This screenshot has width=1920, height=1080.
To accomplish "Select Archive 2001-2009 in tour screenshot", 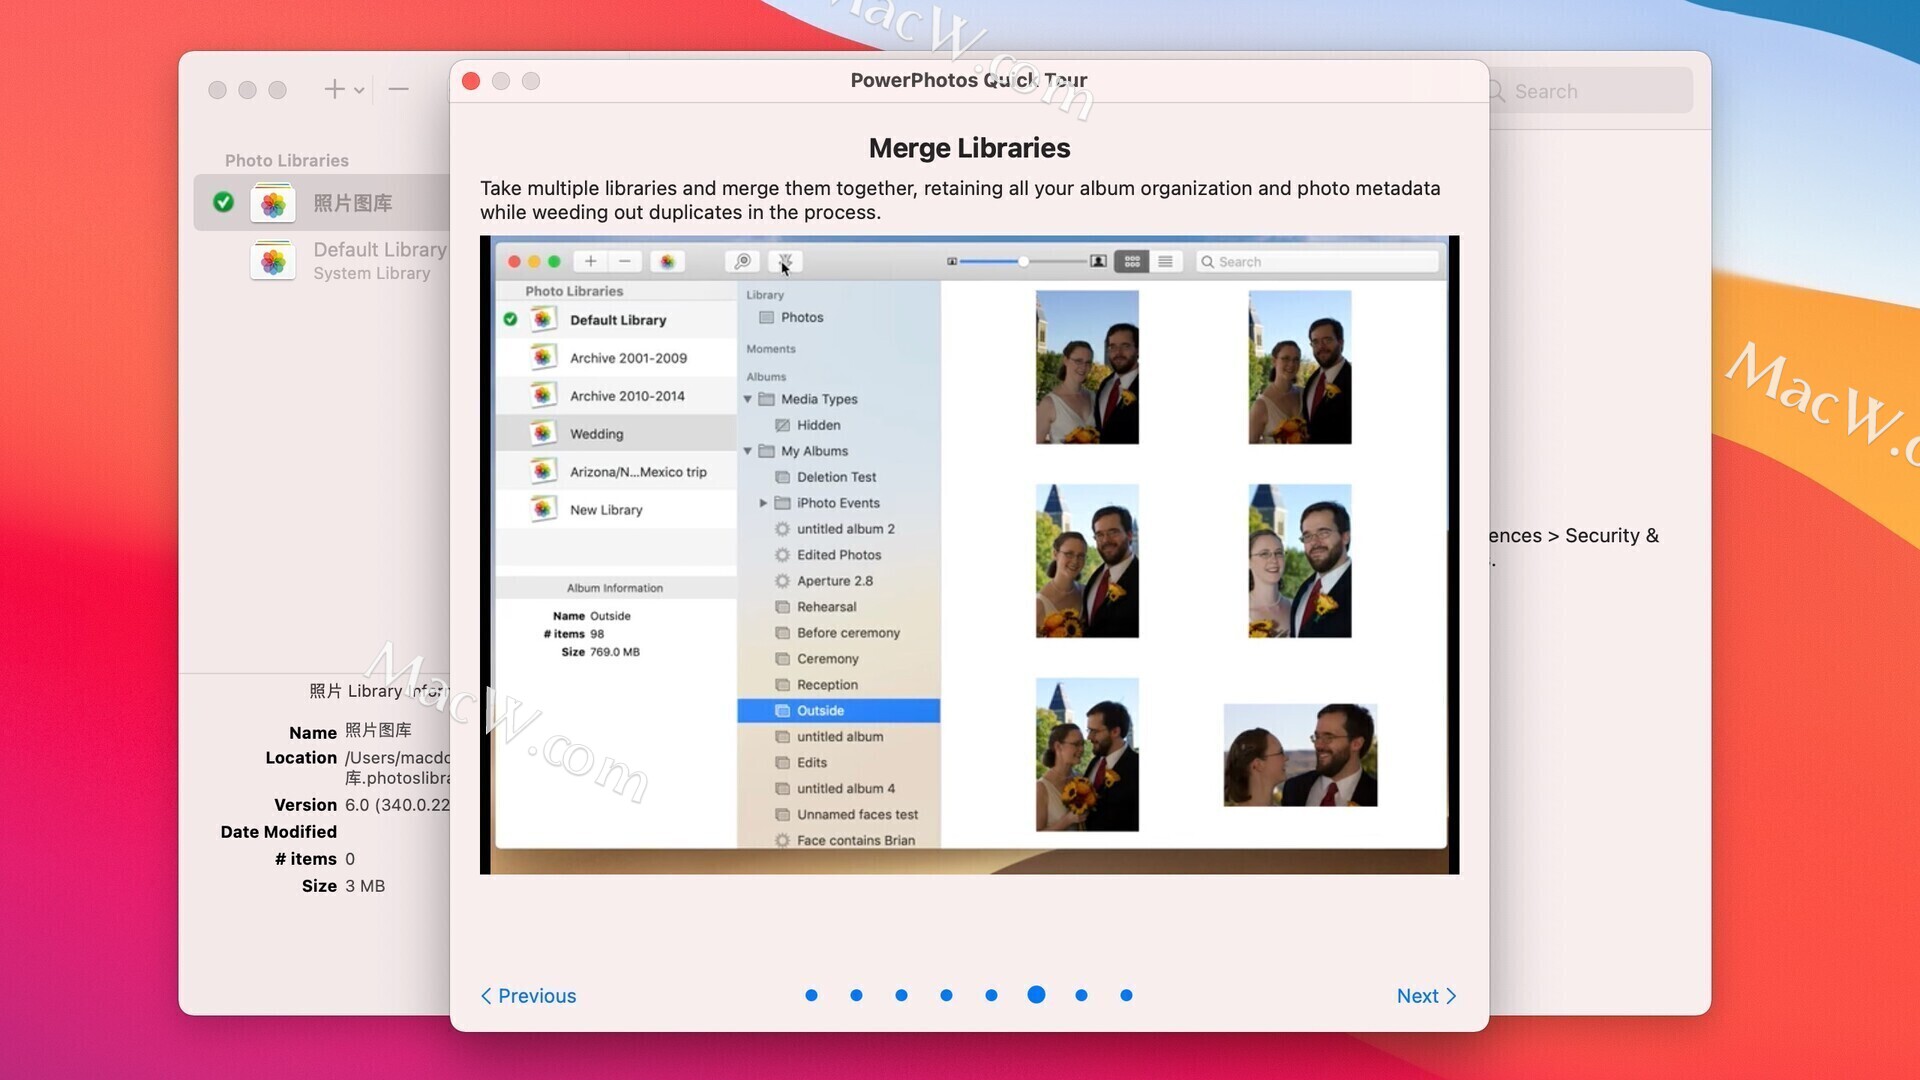I will (616, 358).
